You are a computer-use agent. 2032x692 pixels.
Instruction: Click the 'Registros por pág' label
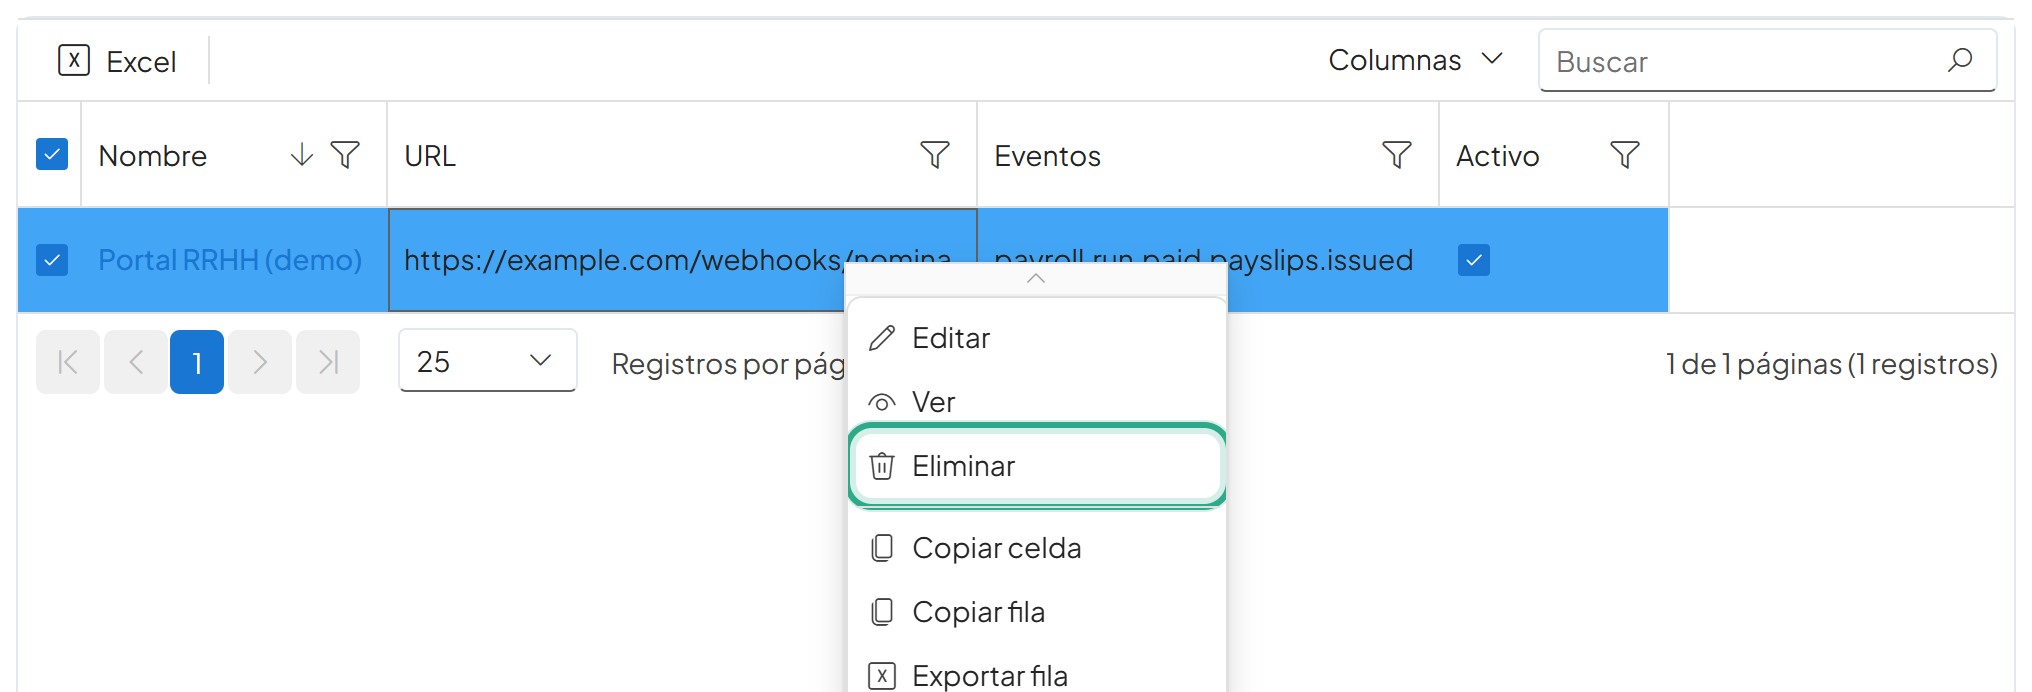(728, 364)
